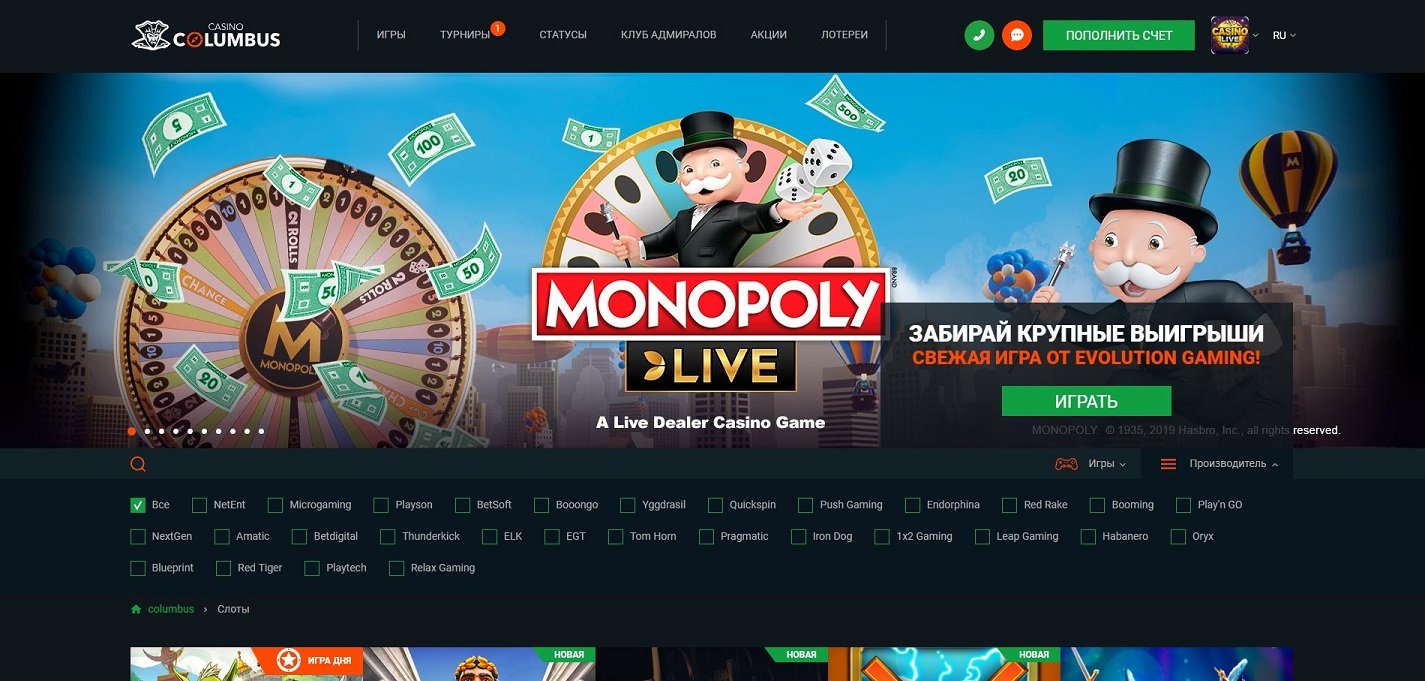Select the second banner carousel dot
Screen dimensions: 1425x681
click(147, 431)
